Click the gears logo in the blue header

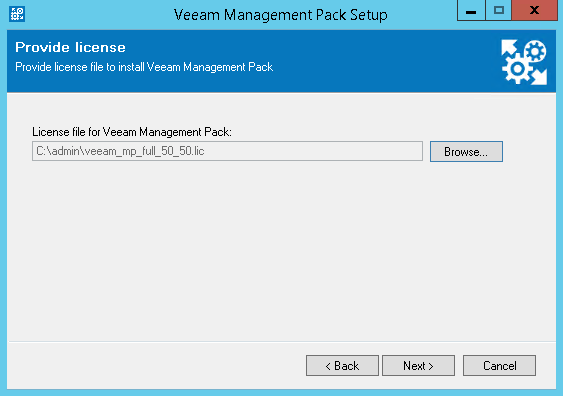(524, 62)
